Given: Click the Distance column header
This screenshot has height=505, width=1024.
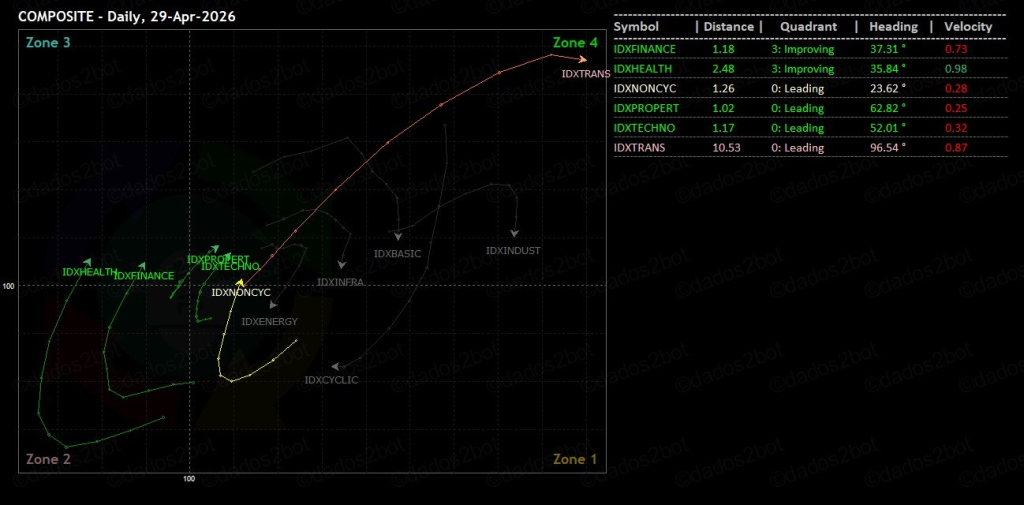Looking at the screenshot, I should (x=728, y=27).
